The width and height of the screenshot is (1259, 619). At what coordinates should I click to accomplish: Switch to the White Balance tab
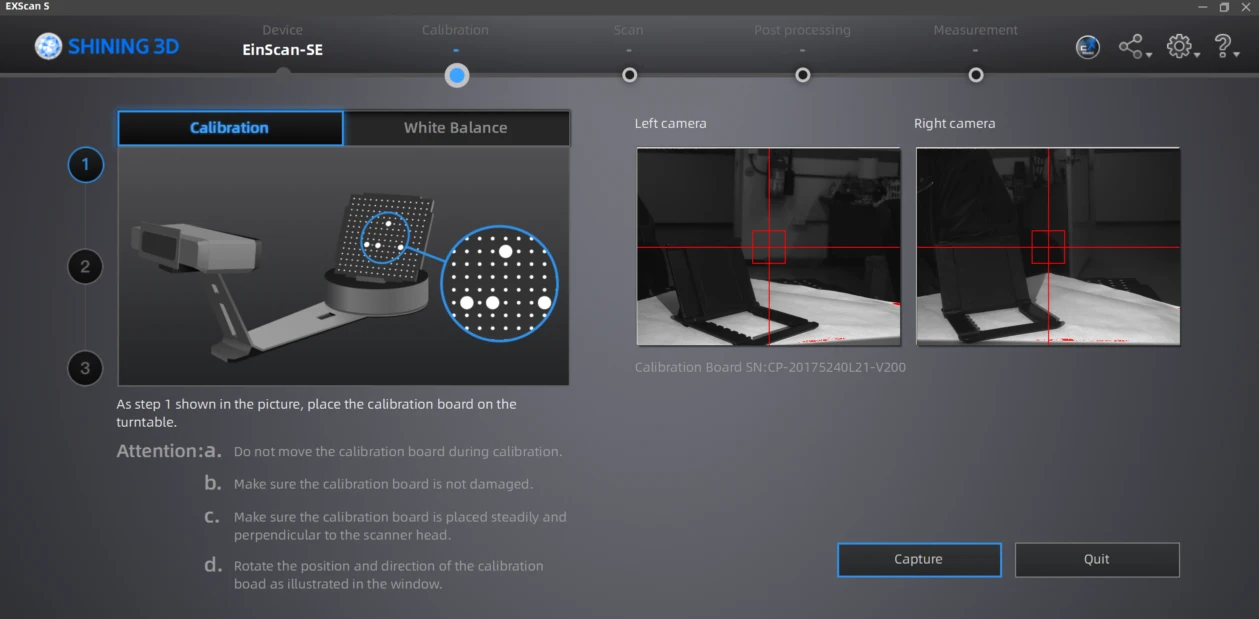coord(456,128)
